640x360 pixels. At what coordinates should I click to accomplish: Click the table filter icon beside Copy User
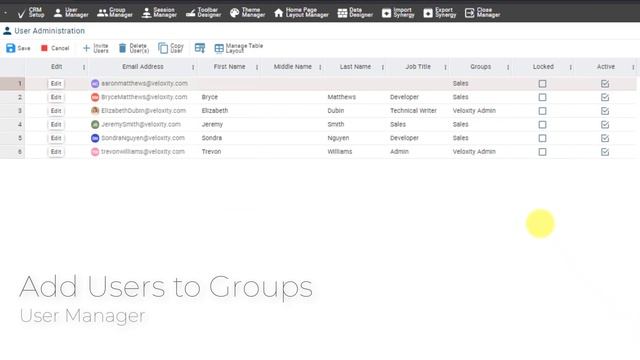pos(200,48)
